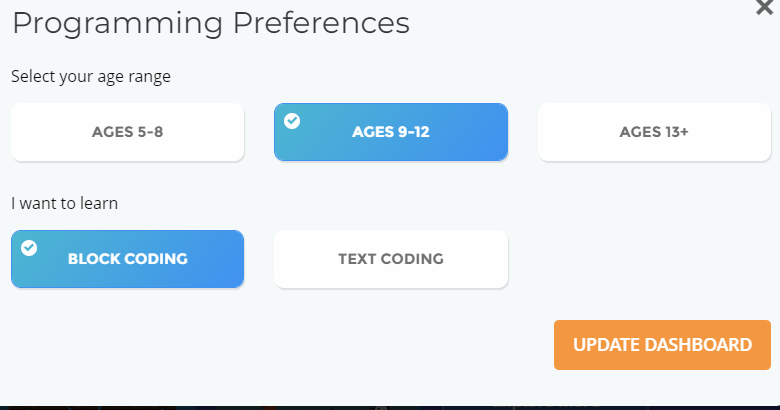Click the checkmark icon on Ages 9-12
The height and width of the screenshot is (410, 780).
(292, 121)
